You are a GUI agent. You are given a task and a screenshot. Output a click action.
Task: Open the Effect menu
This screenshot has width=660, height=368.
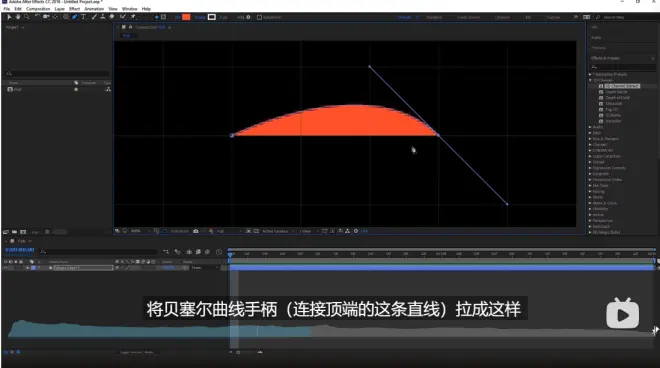click(x=74, y=9)
